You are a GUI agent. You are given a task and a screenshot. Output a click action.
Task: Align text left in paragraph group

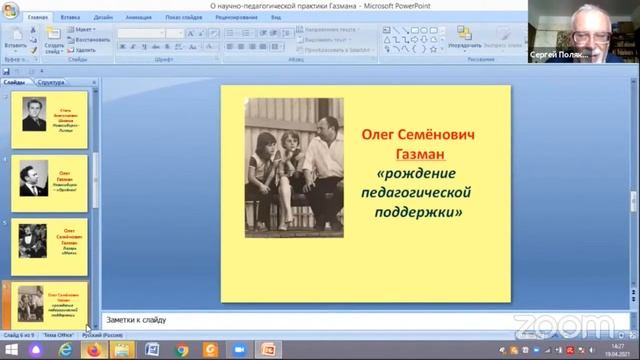[230, 47]
